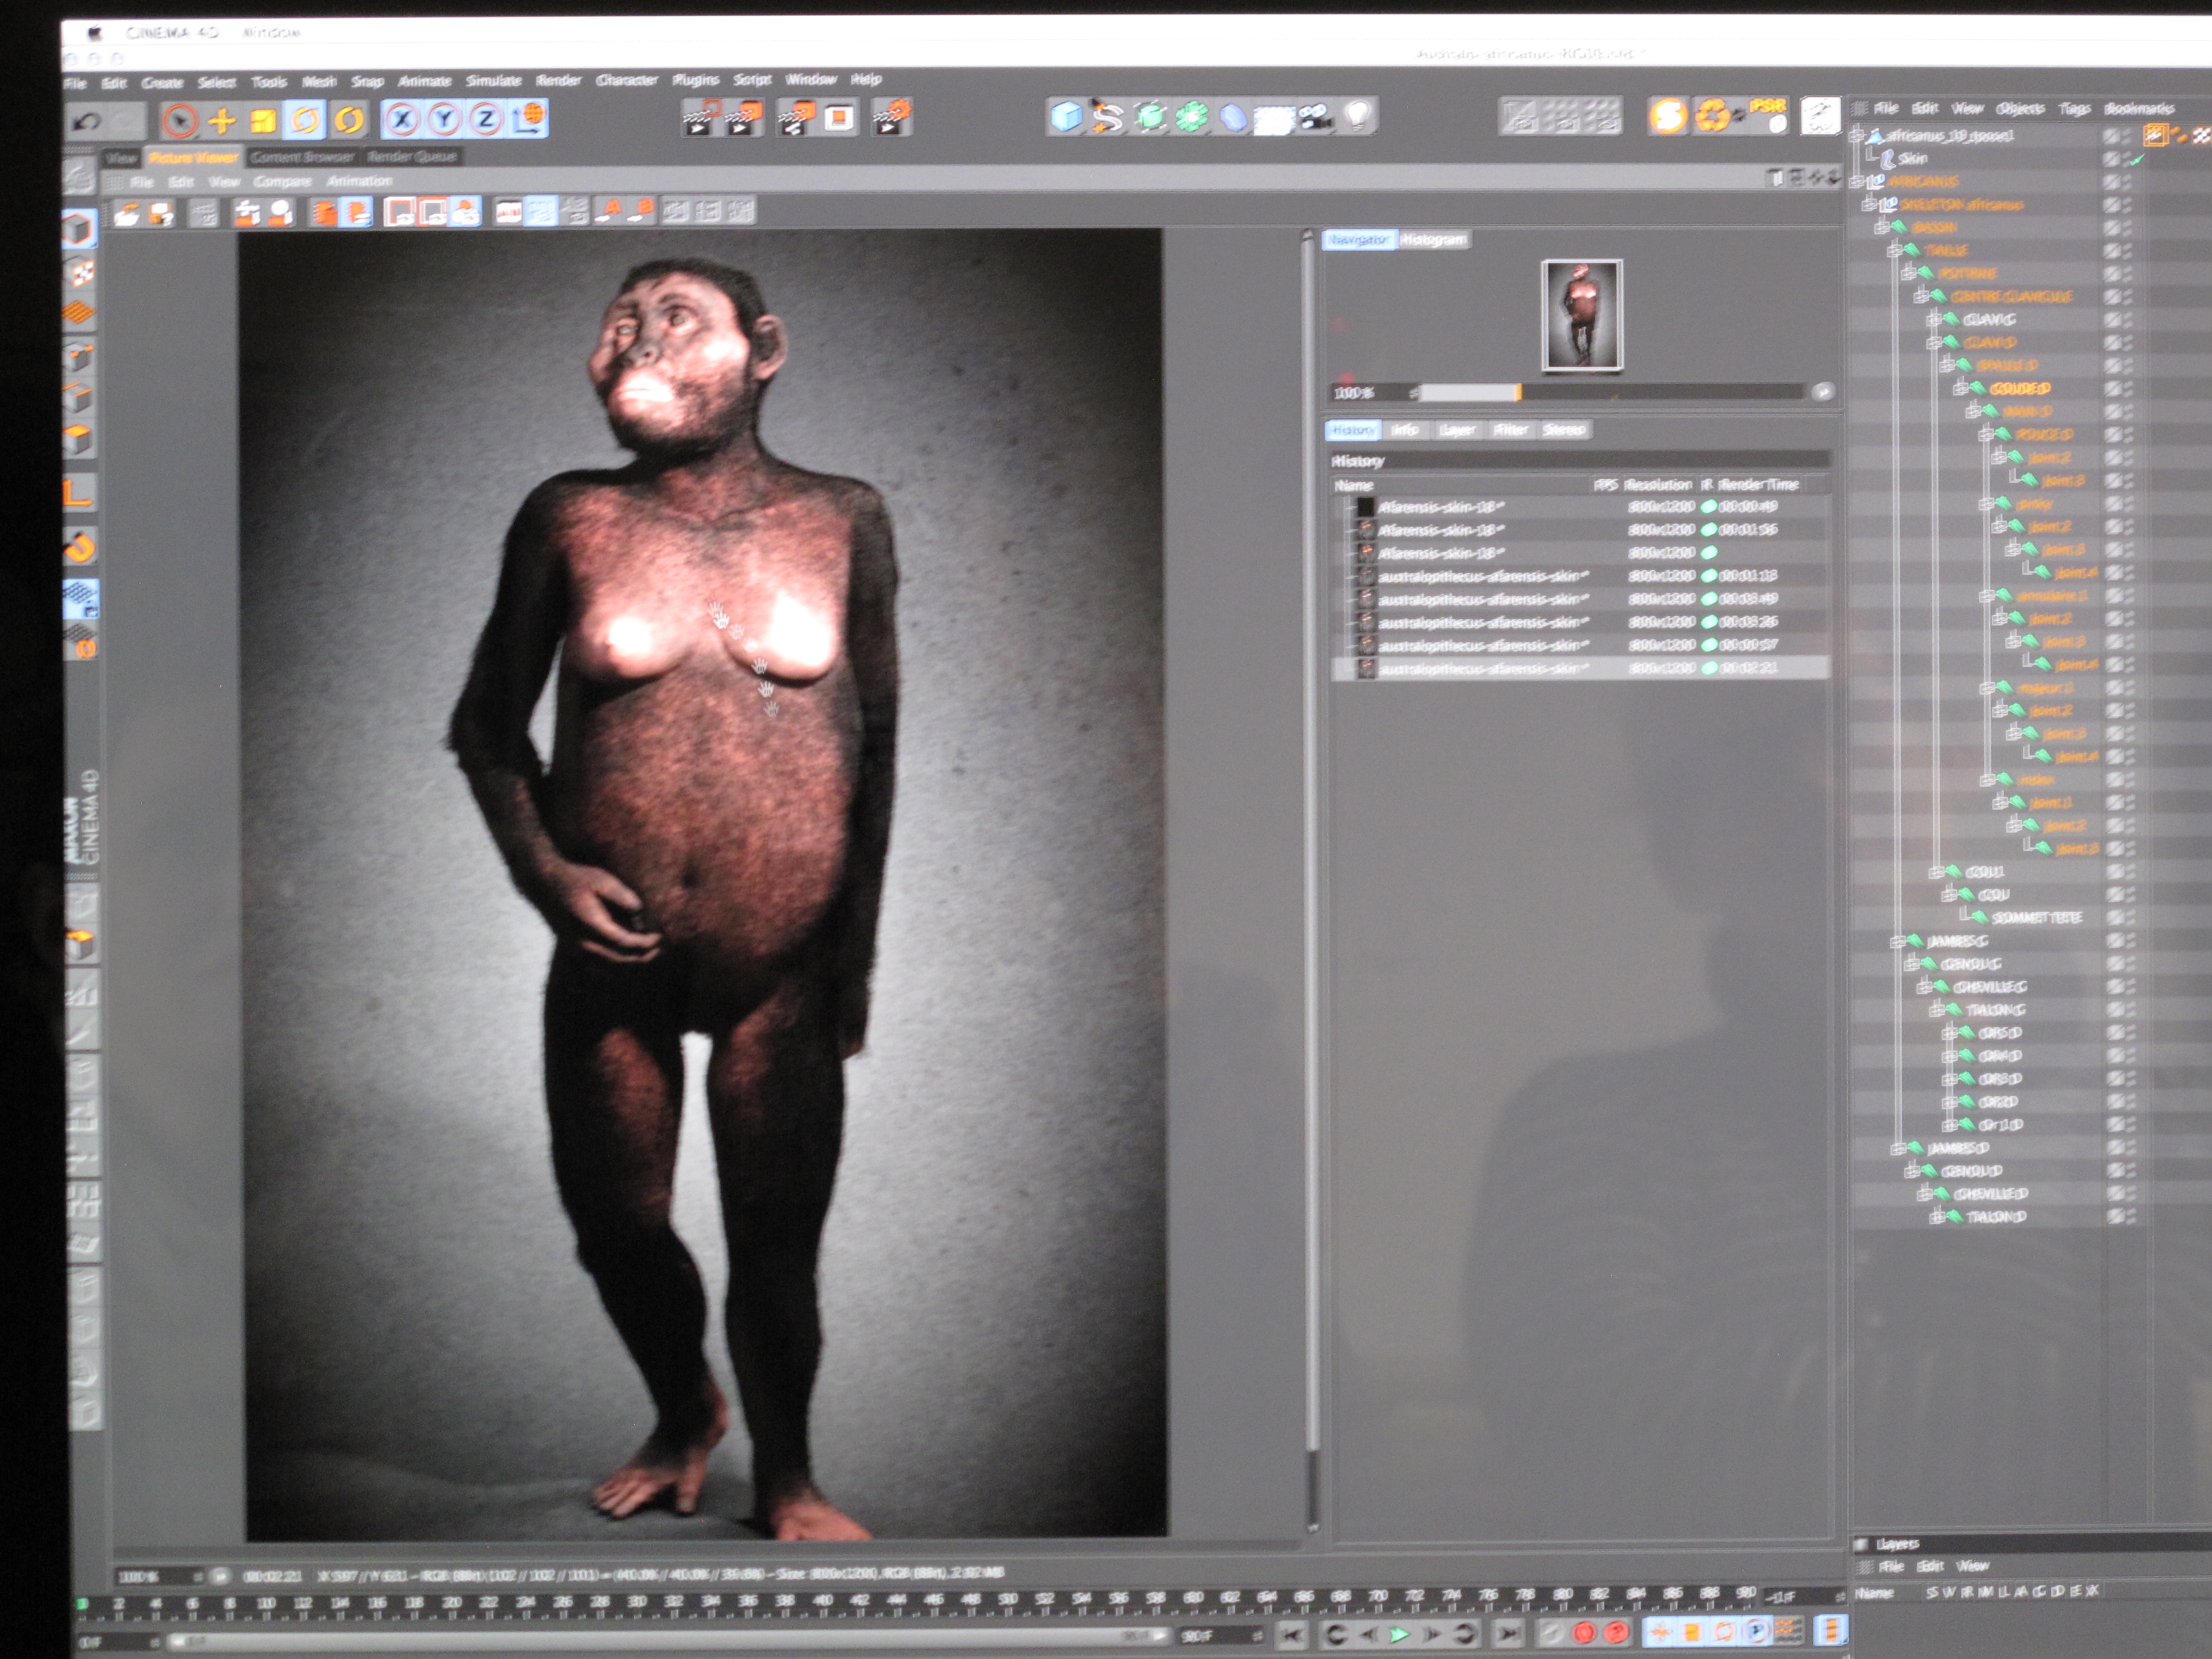Select the Scale tool
The width and height of the screenshot is (2212, 1659).
[263, 121]
